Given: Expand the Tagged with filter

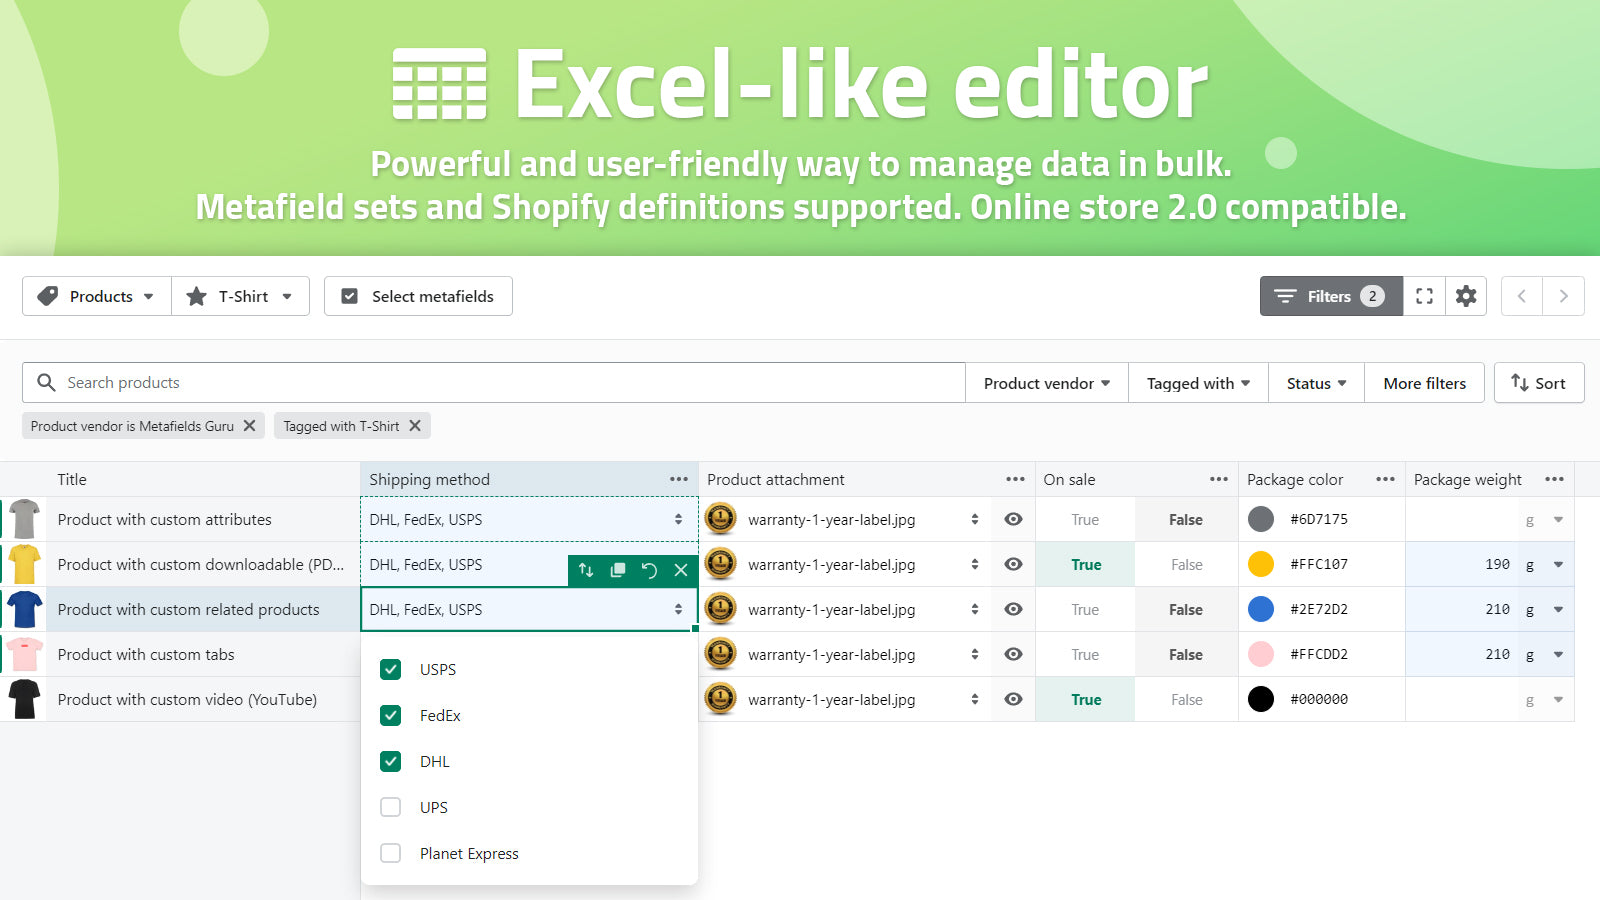Looking at the screenshot, I should pos(1196,382).
